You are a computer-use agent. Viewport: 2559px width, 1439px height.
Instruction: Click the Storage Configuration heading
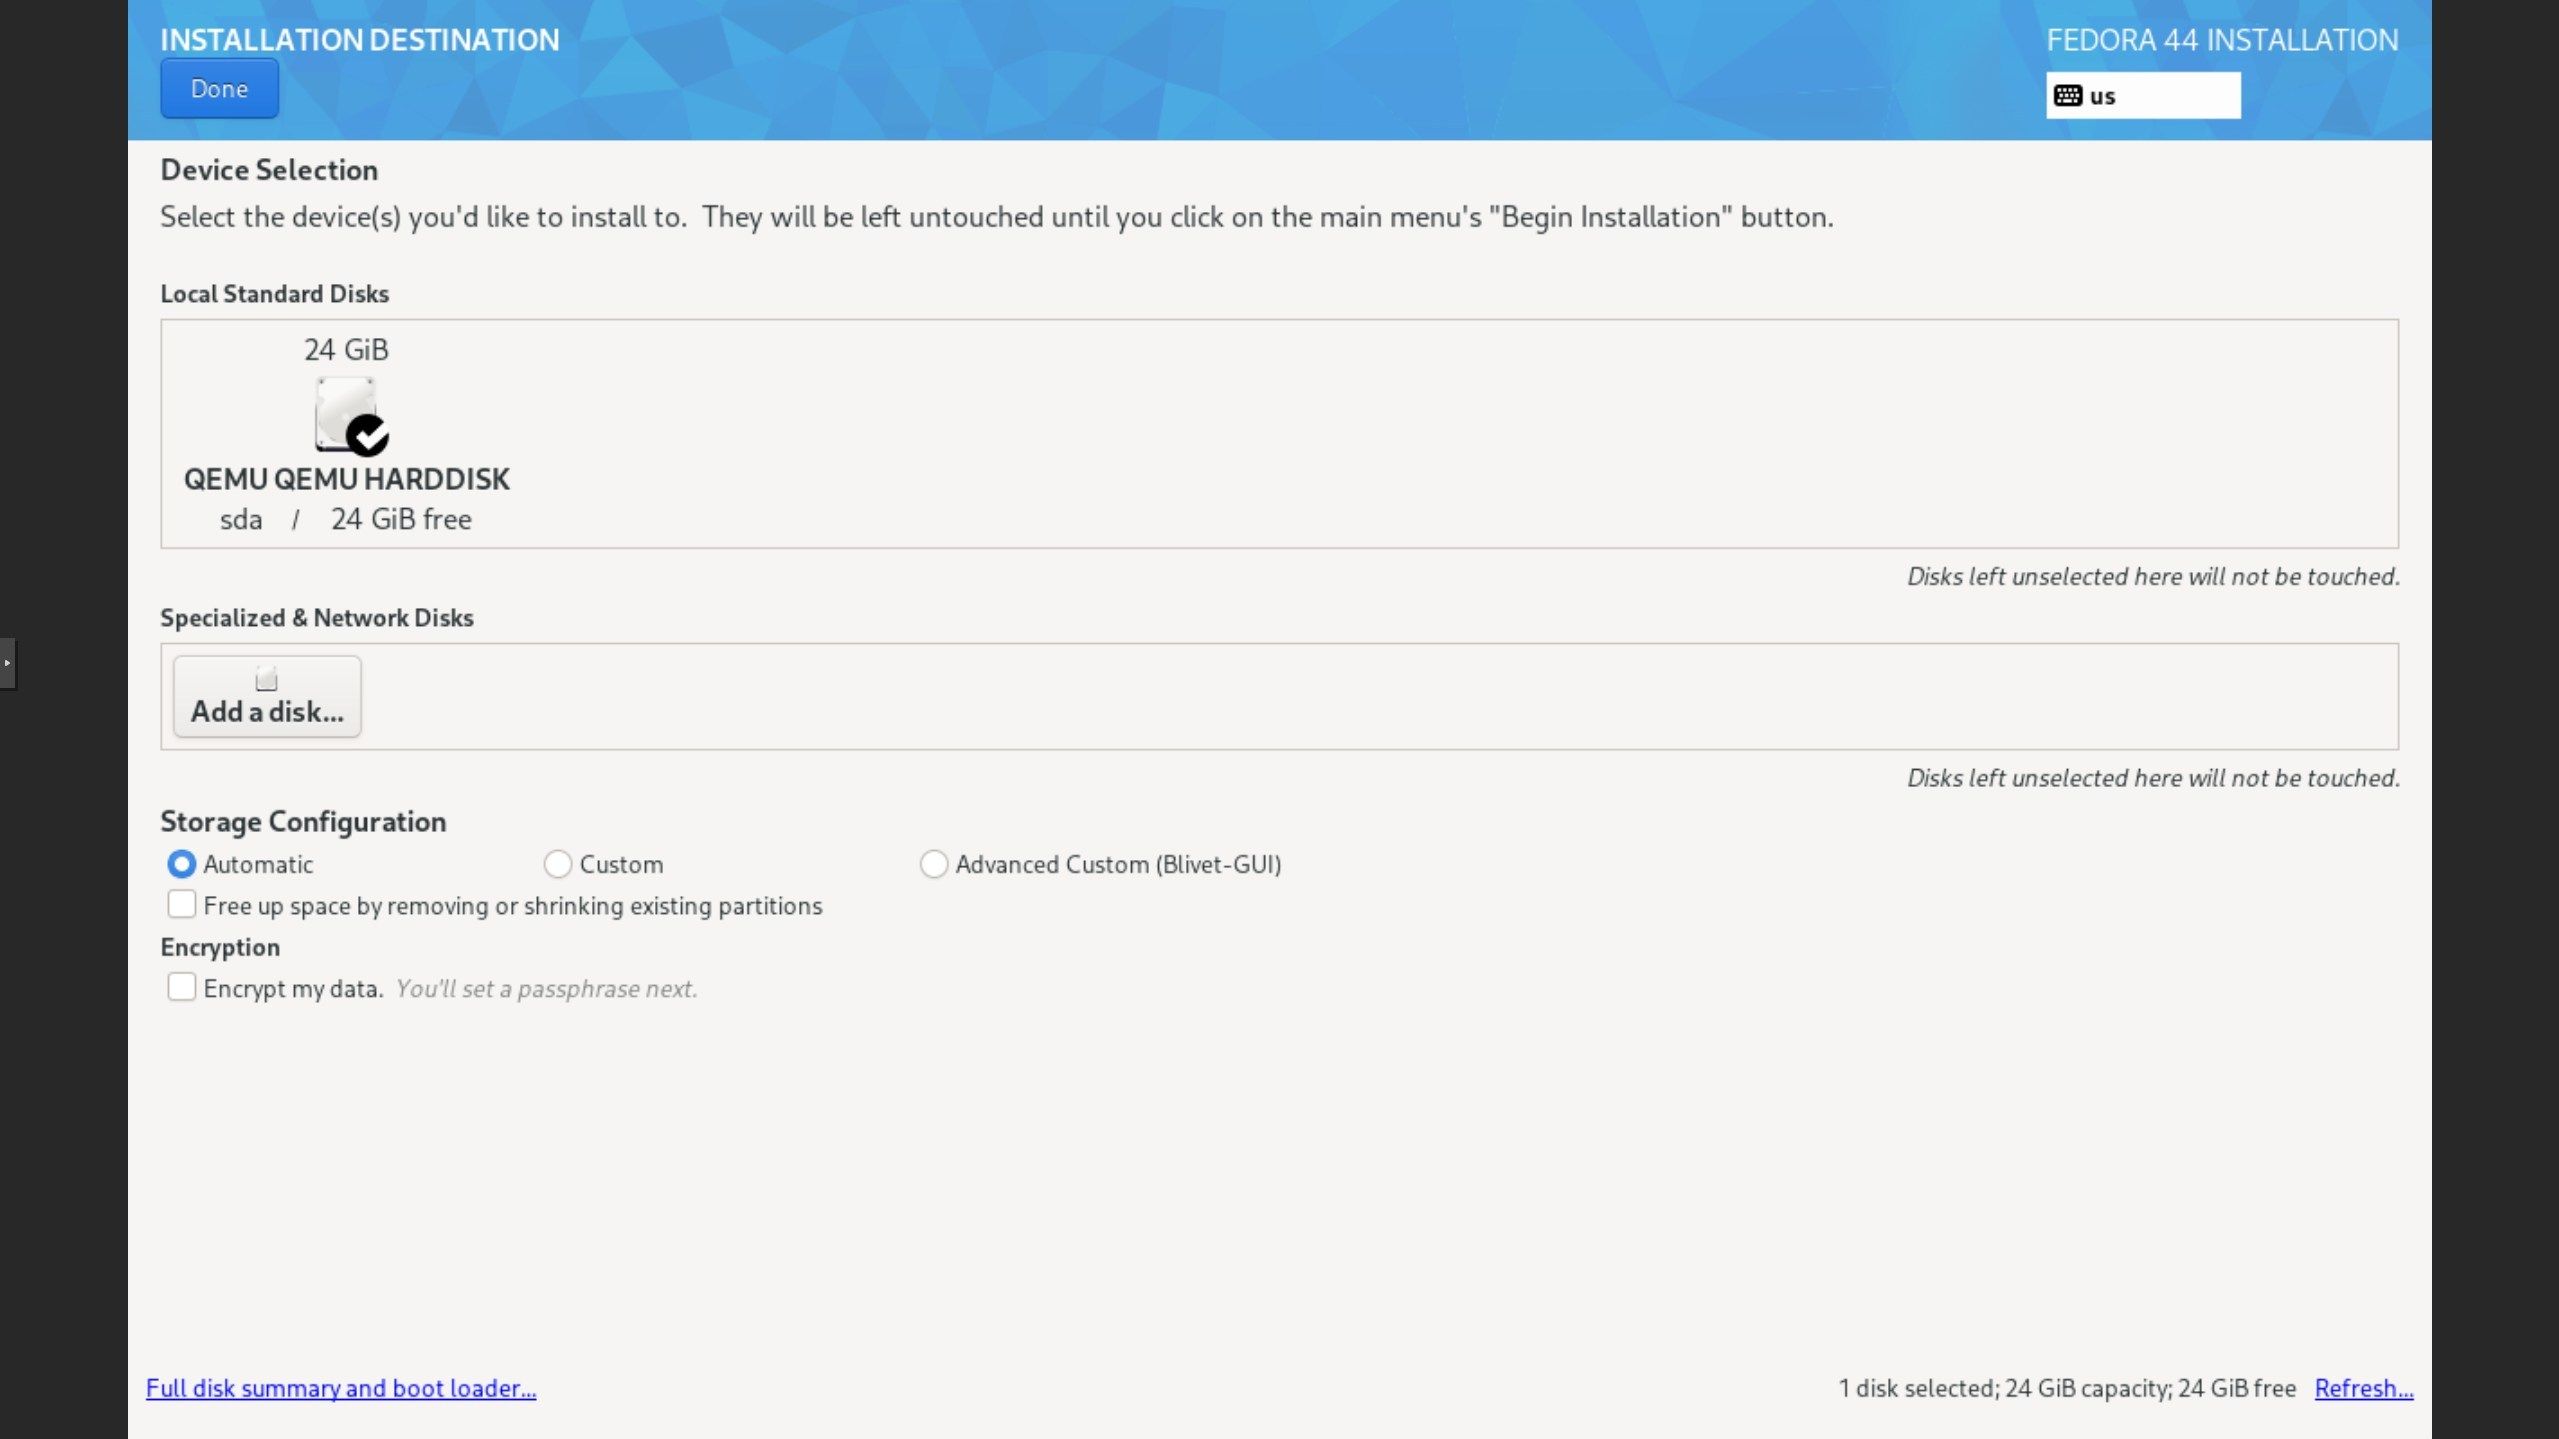303,822
